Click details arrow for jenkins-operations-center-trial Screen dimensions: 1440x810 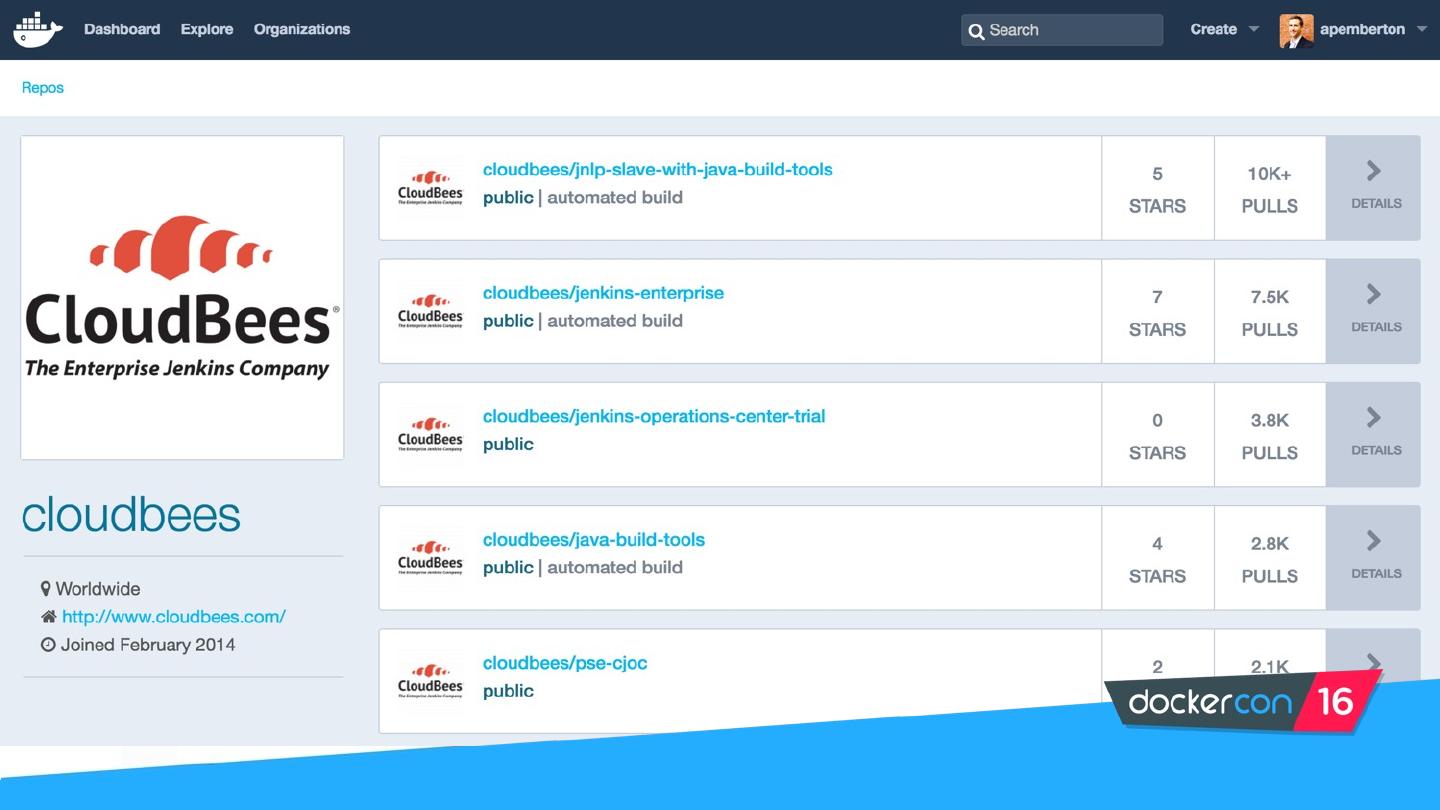1373,418
